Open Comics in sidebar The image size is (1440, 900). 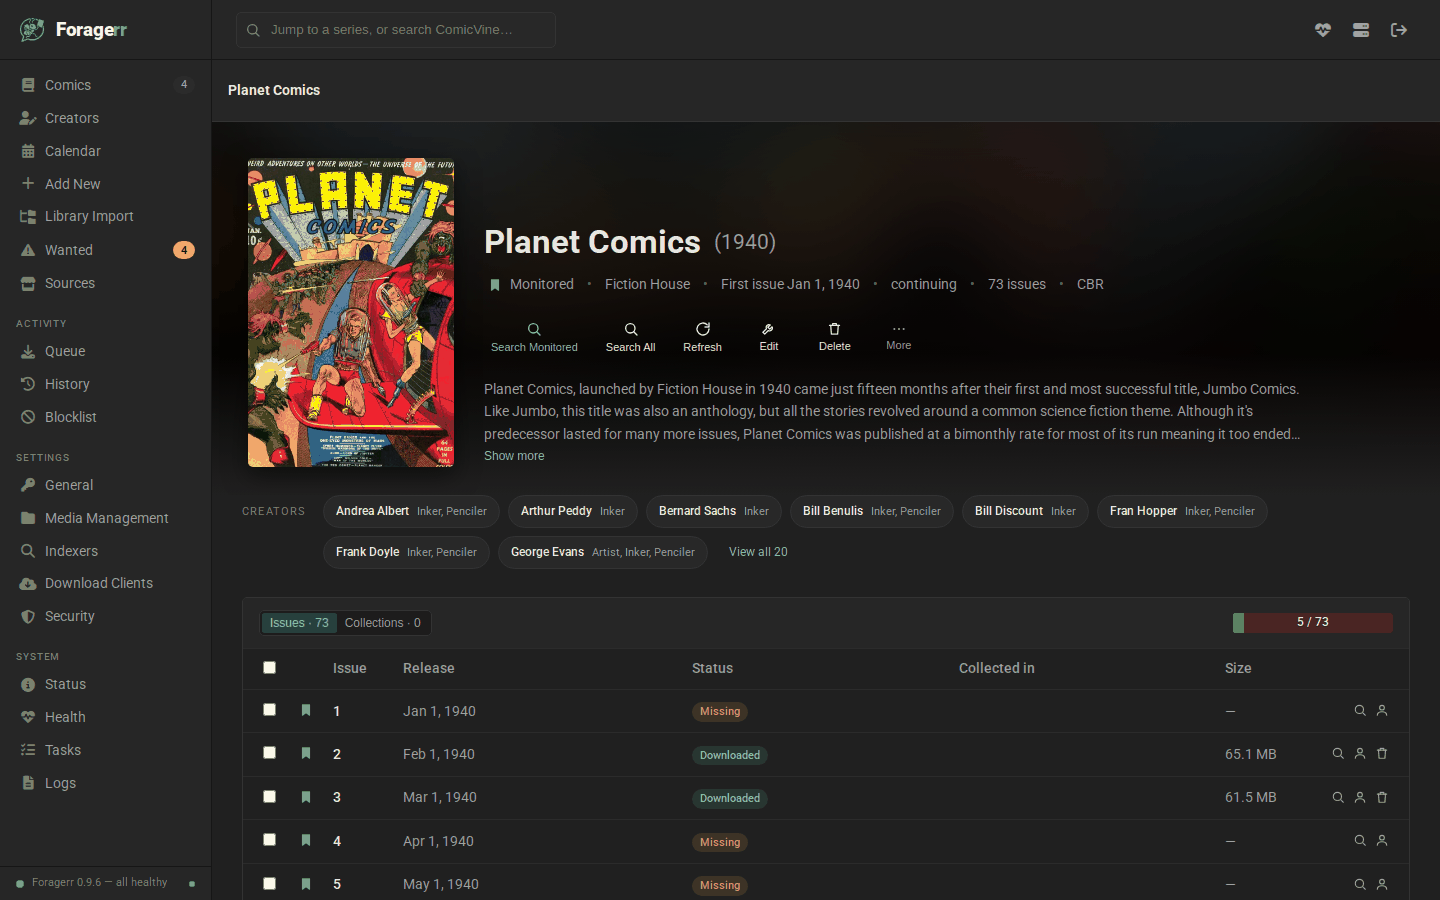[105, 85]
